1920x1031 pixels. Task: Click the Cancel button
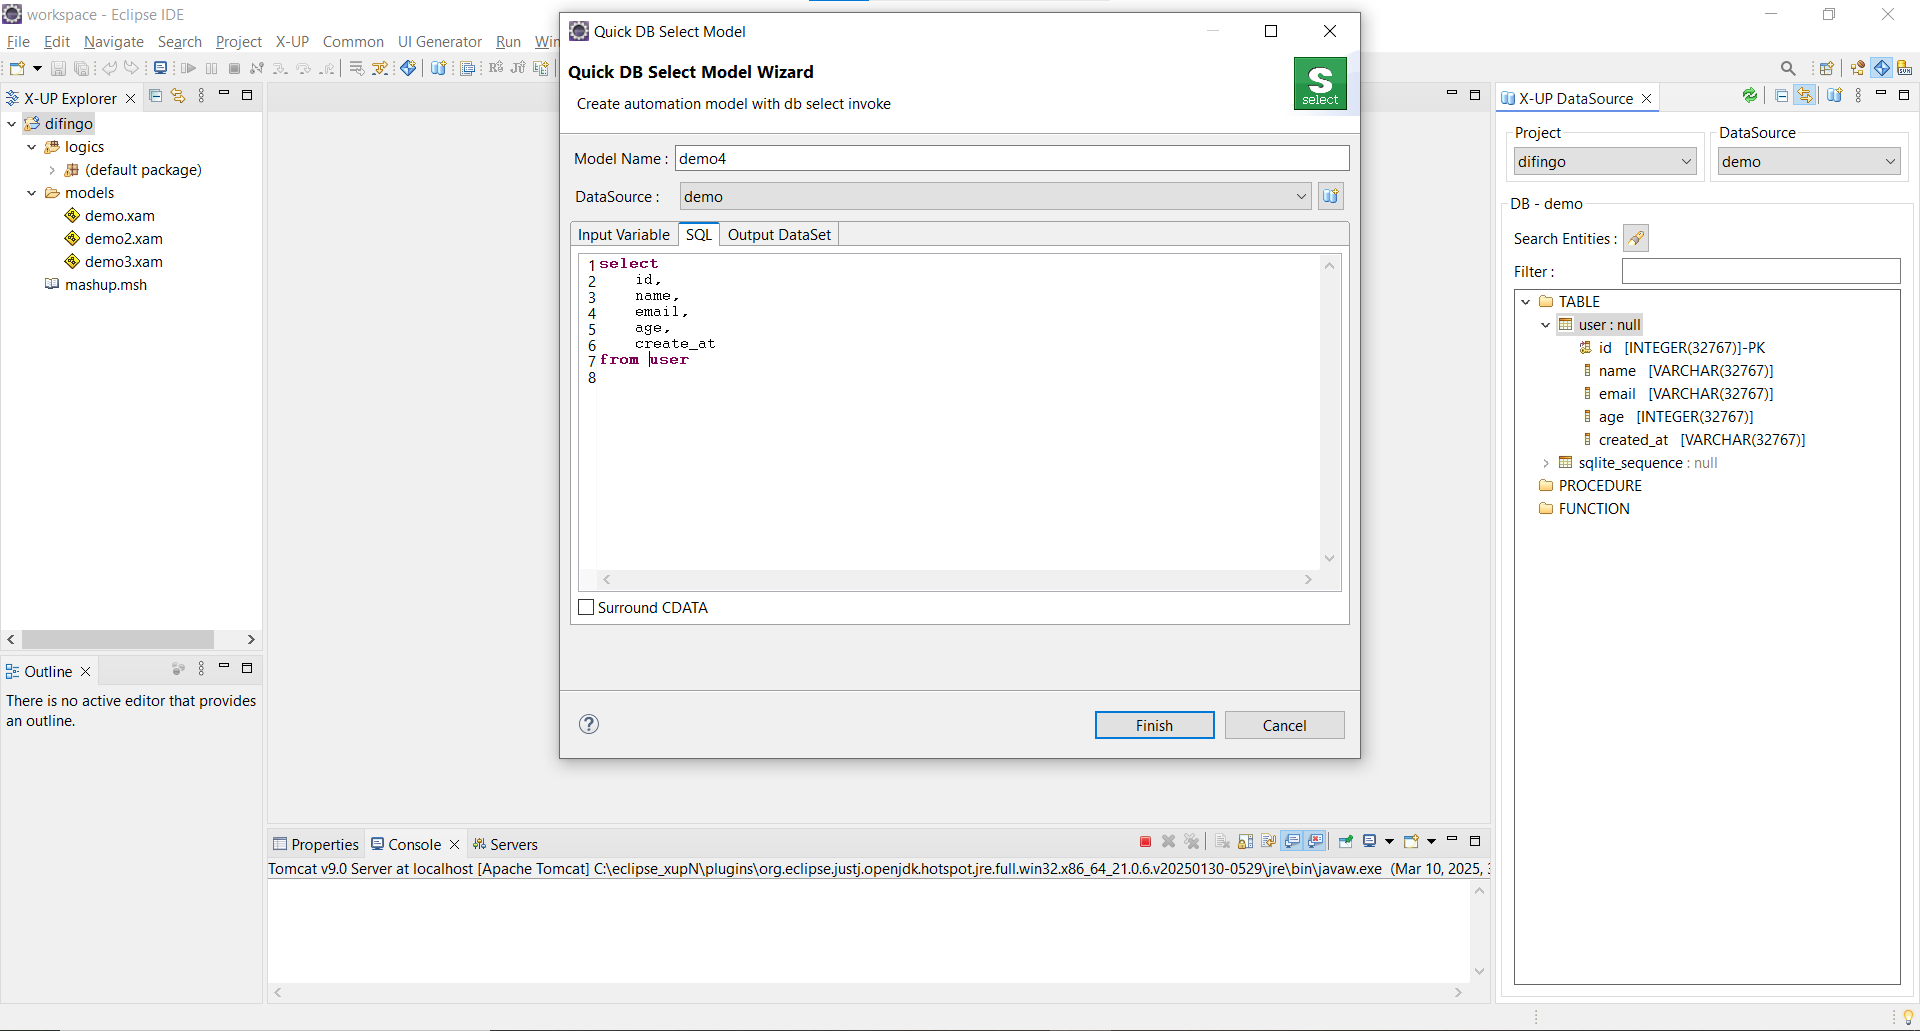1284,725
